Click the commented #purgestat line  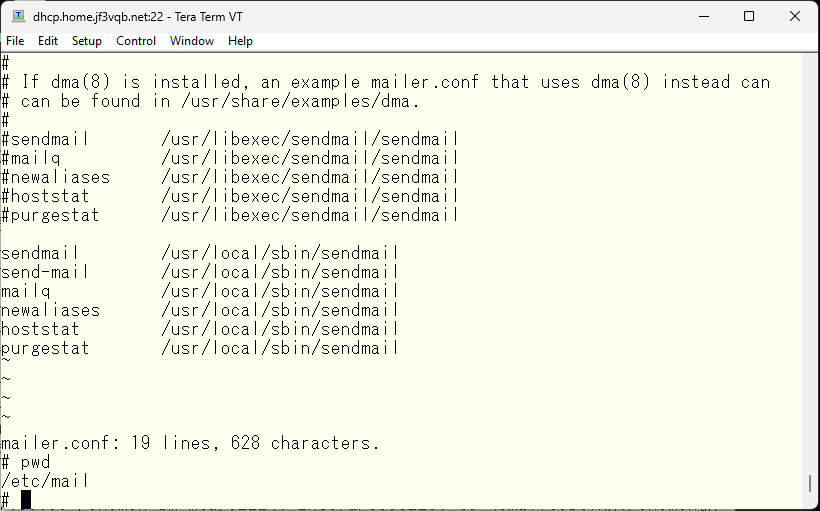click(x=230, y=215)
